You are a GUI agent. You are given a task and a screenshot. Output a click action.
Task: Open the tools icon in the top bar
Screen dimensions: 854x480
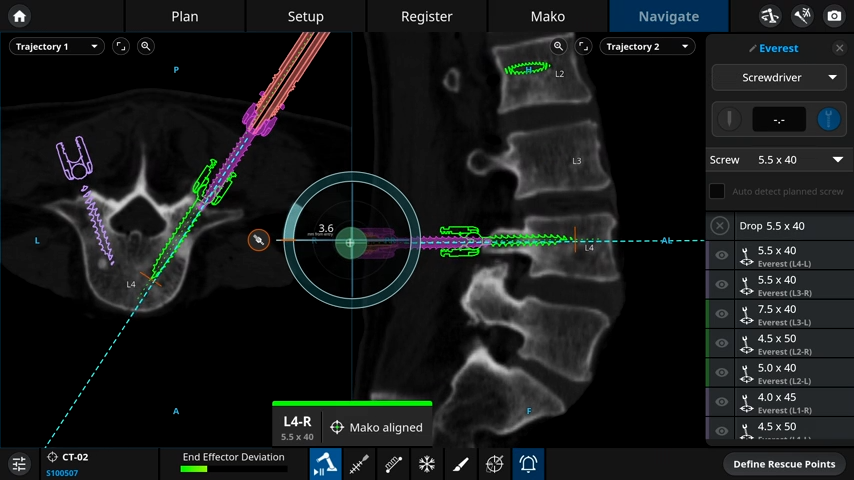[x=802, y=16]
